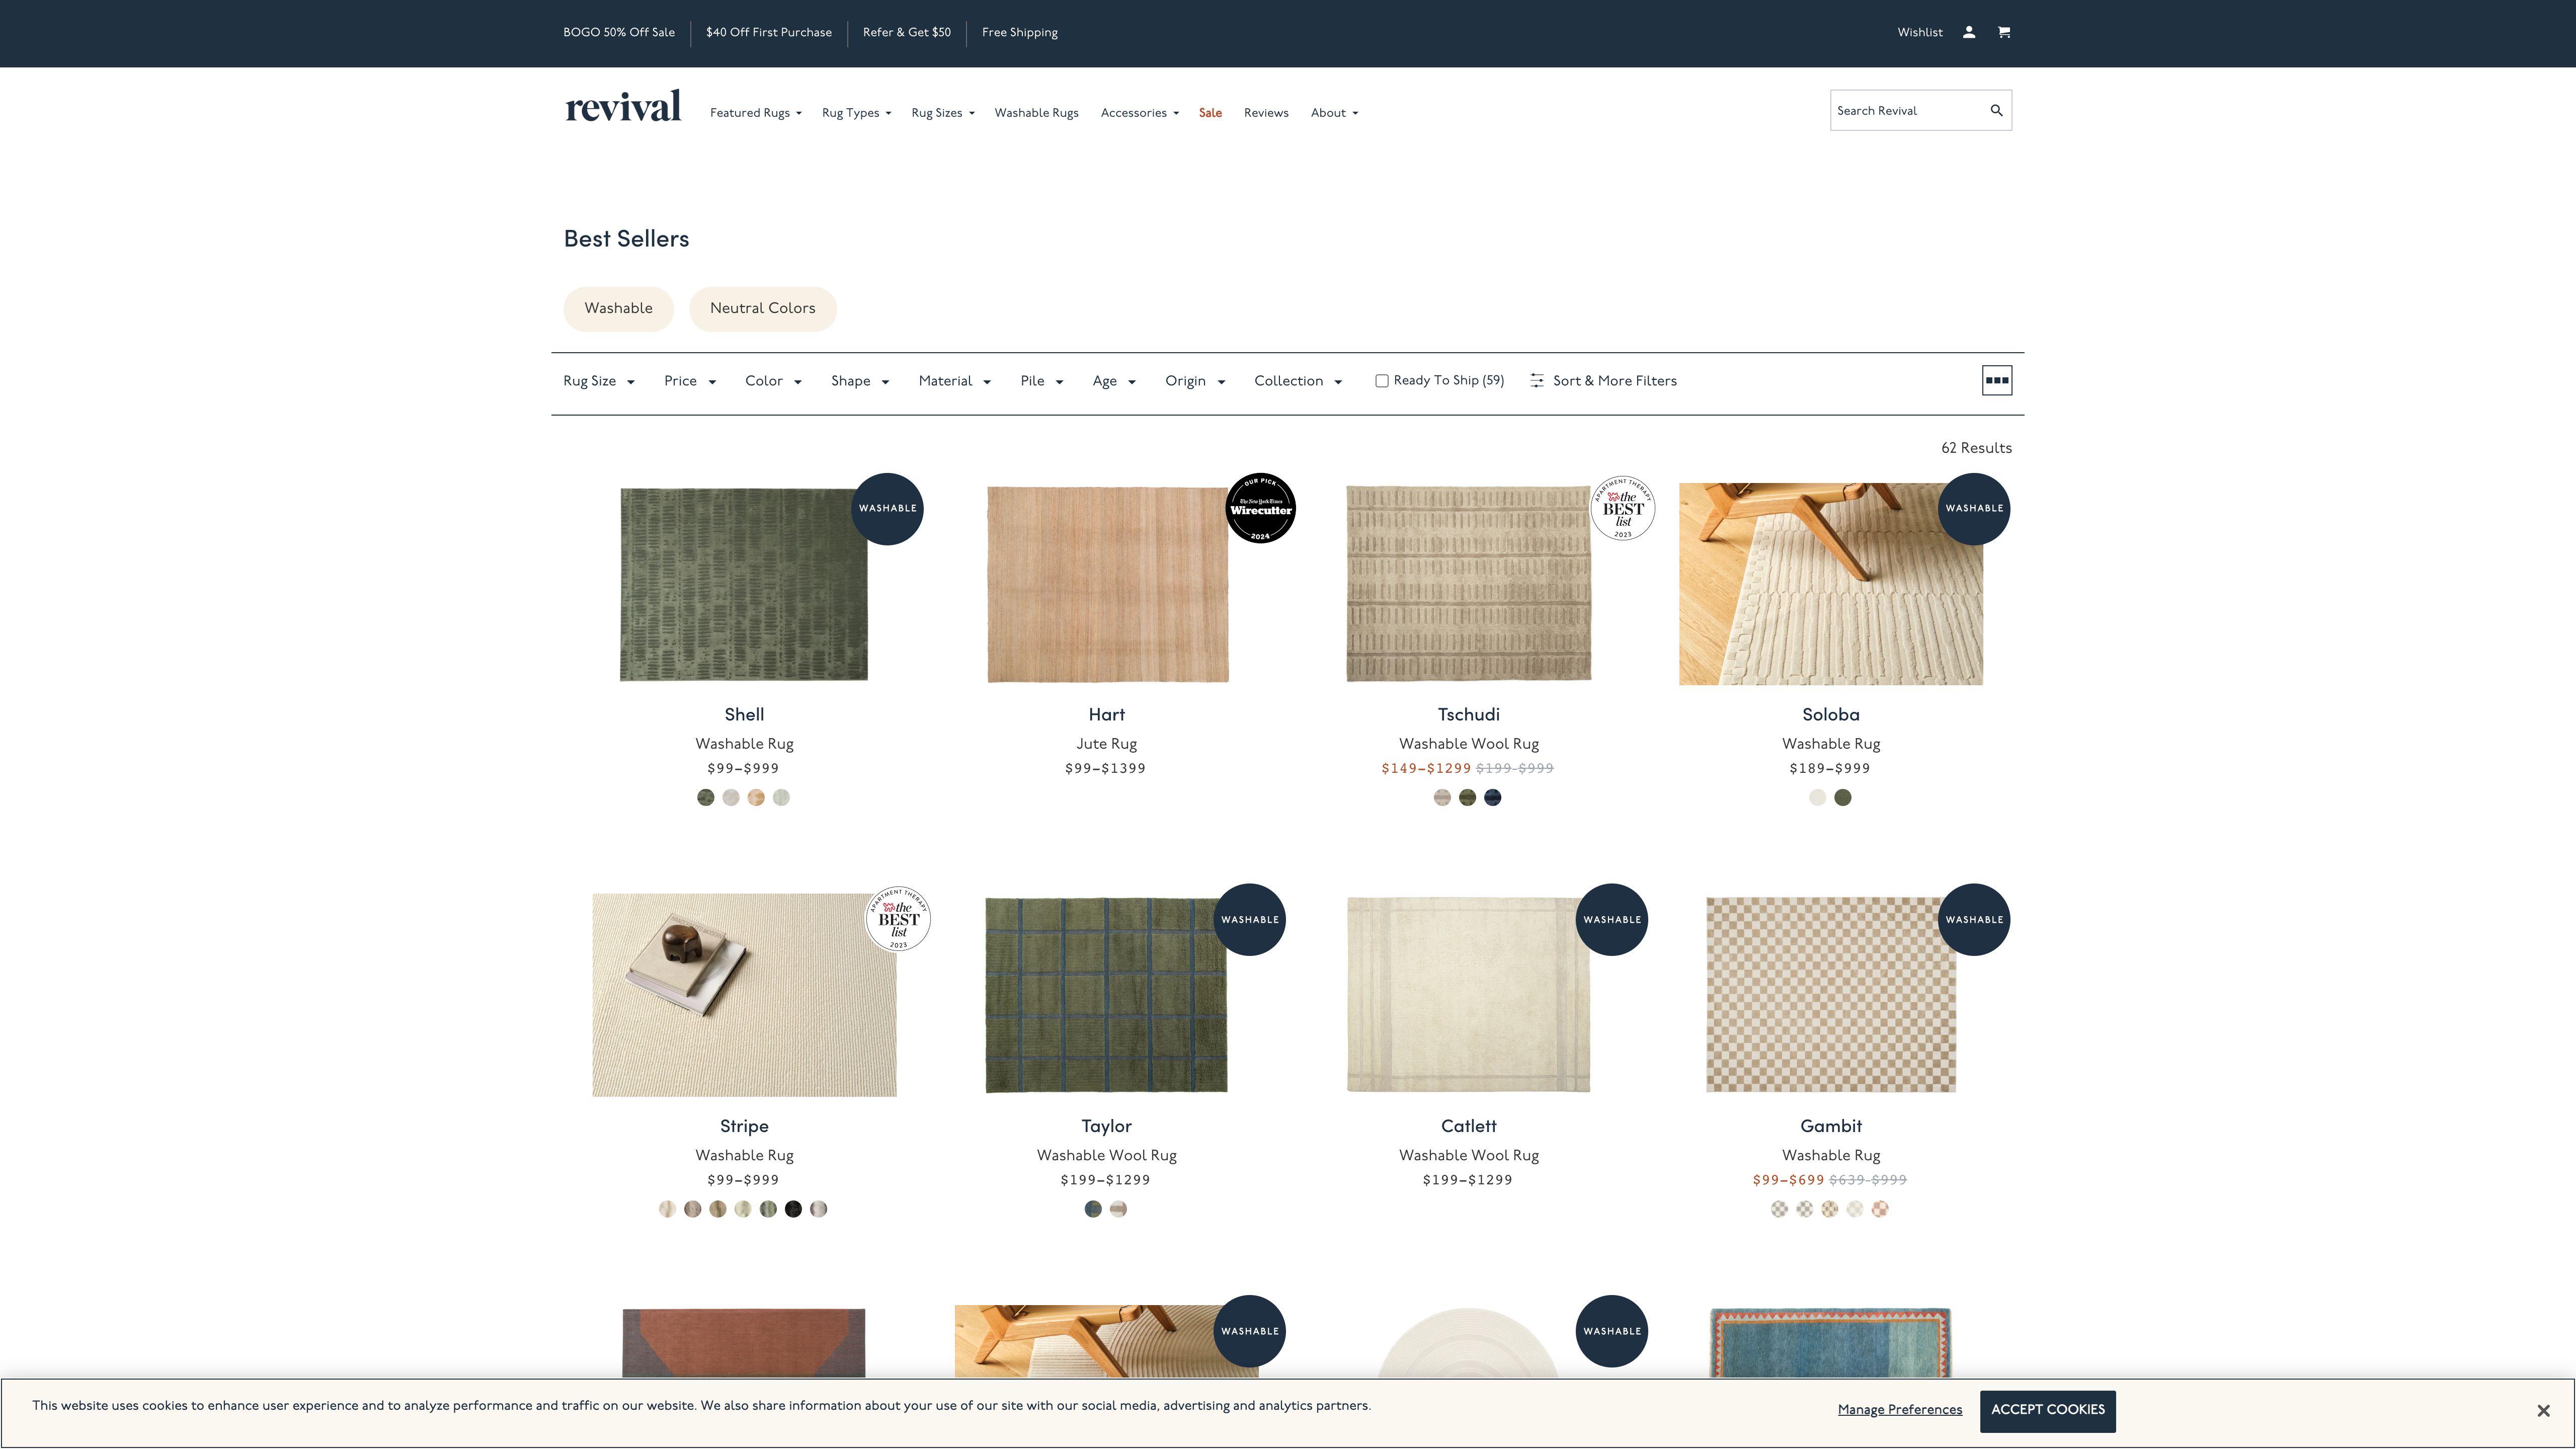Open the Manage Preferences link

click(x=1899, y=1410)
